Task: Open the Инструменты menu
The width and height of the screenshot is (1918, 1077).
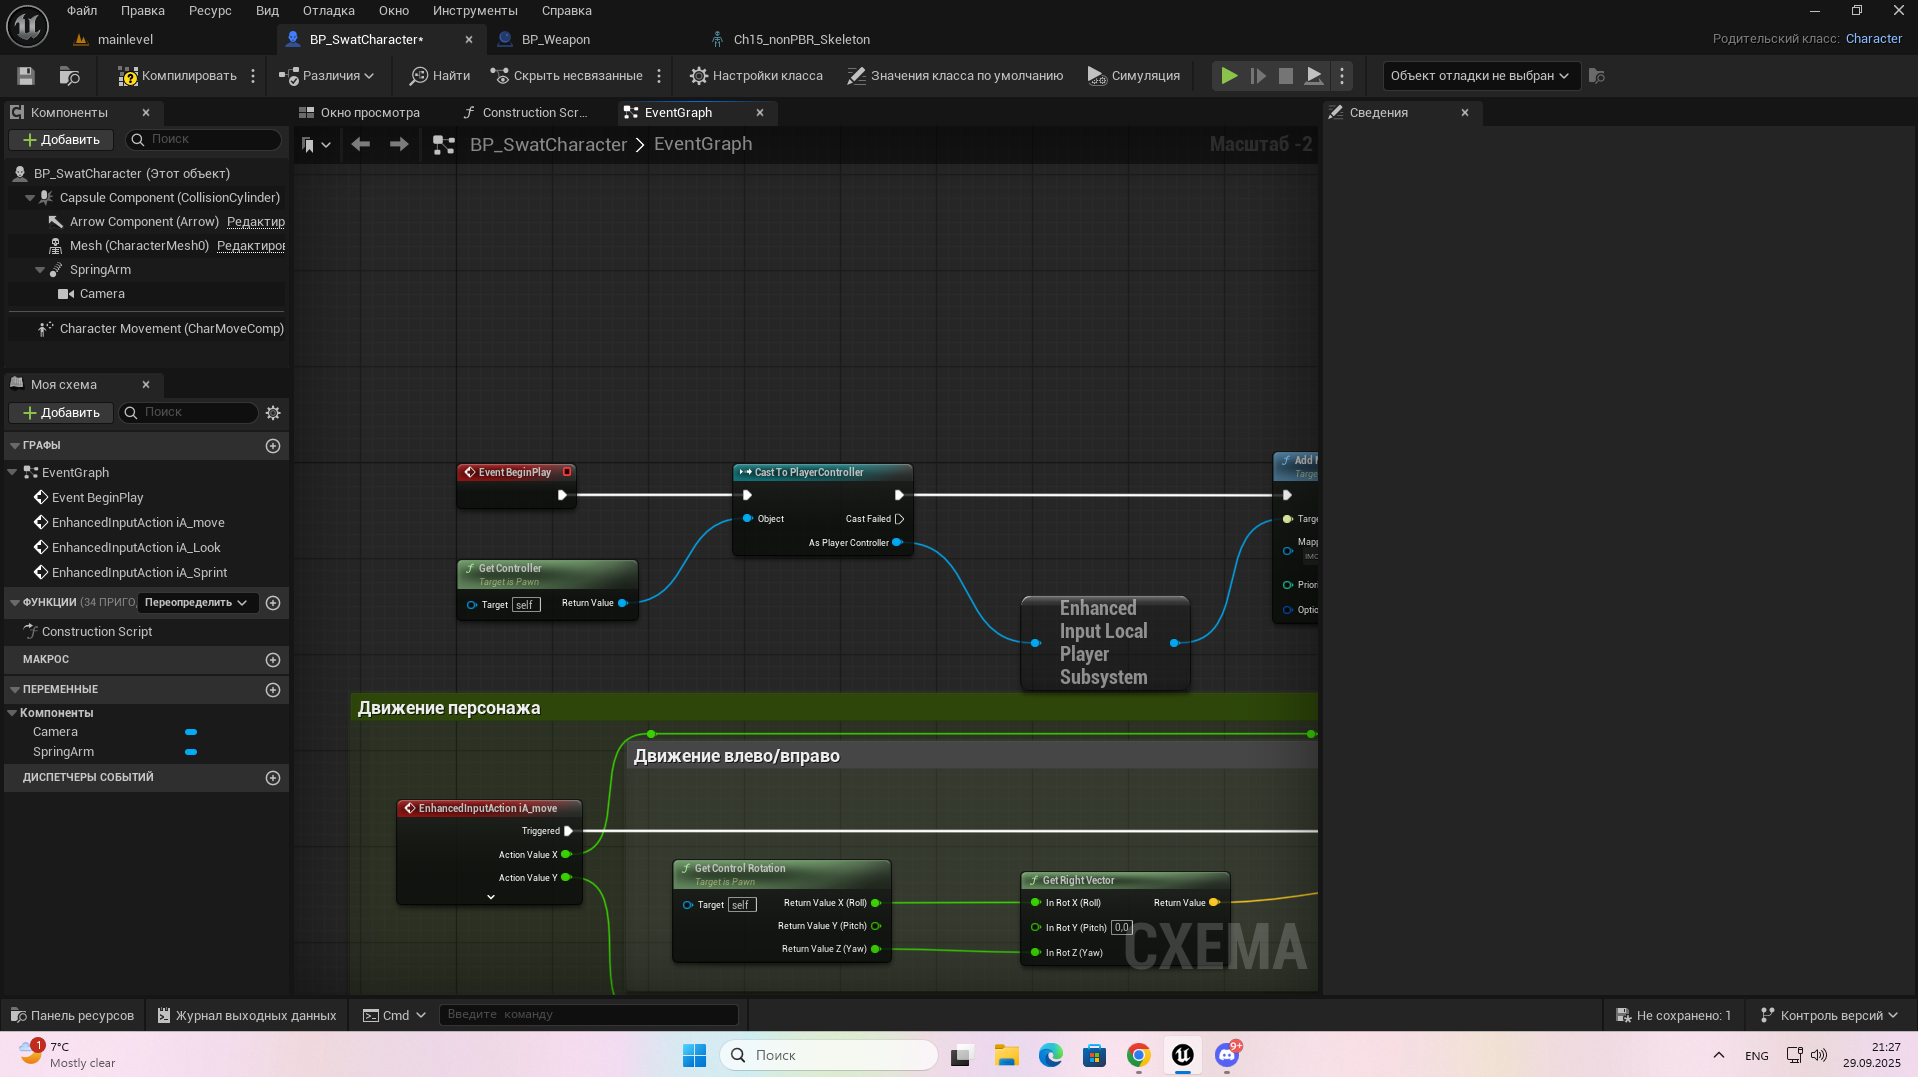Action: click(475, 11)
